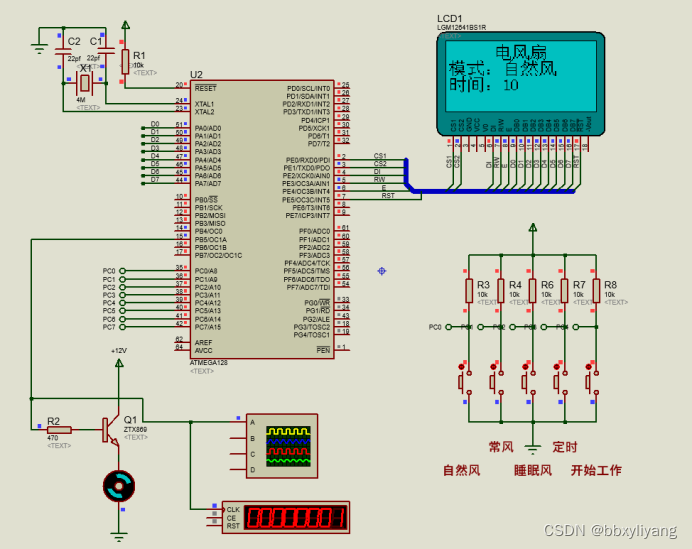Click the +12V power terminal arrow
The width and height of the screenshot is (692, 549).
point(119,363)
